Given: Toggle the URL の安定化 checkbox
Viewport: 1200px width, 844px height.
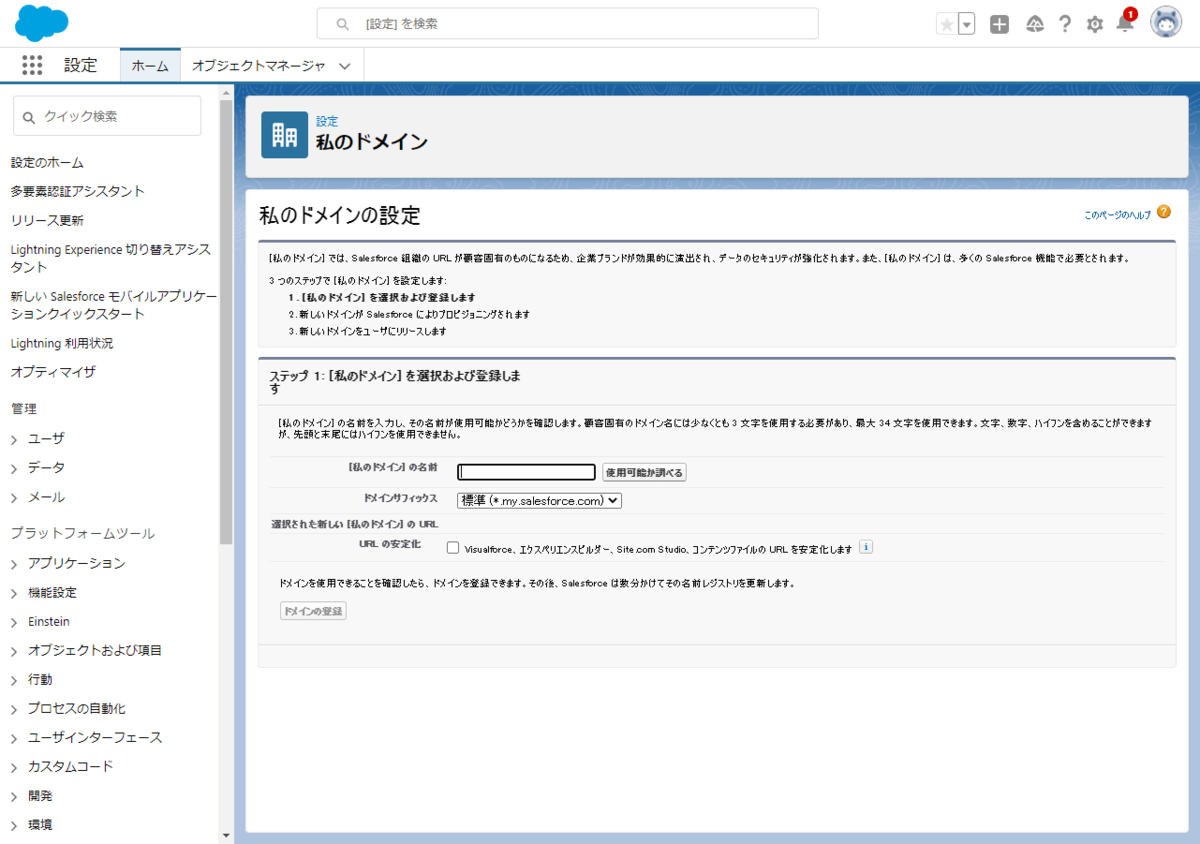Looking at the screenshot, I should [453, 548].
